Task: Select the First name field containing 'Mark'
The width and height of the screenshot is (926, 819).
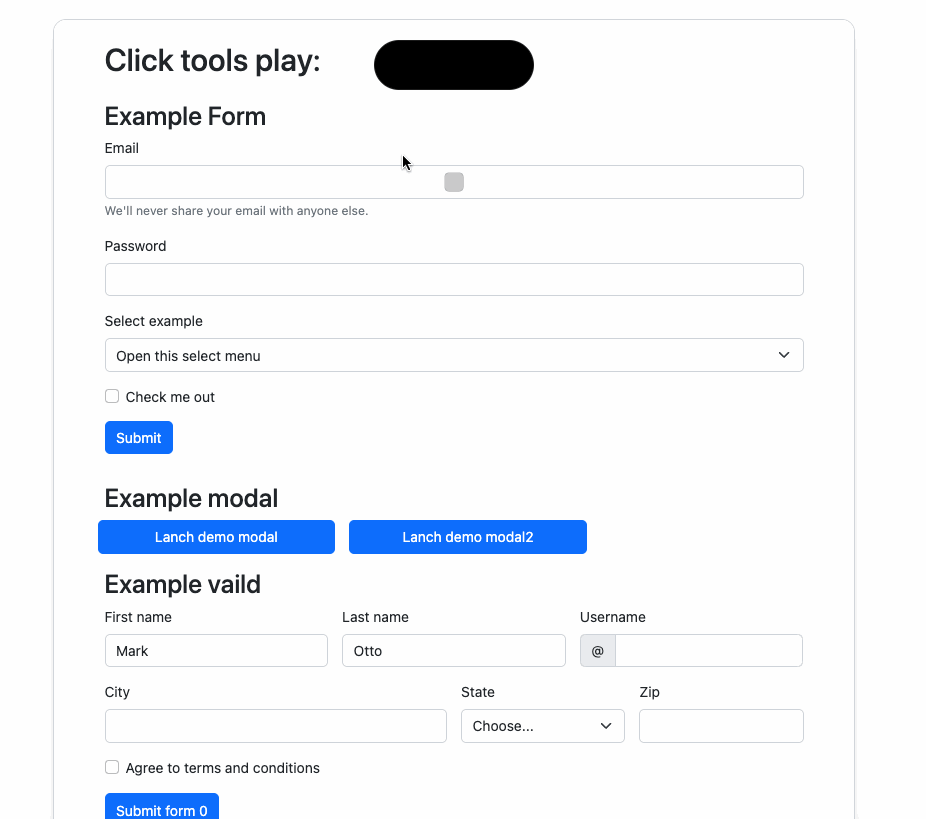Action: [x=216, y=650]
